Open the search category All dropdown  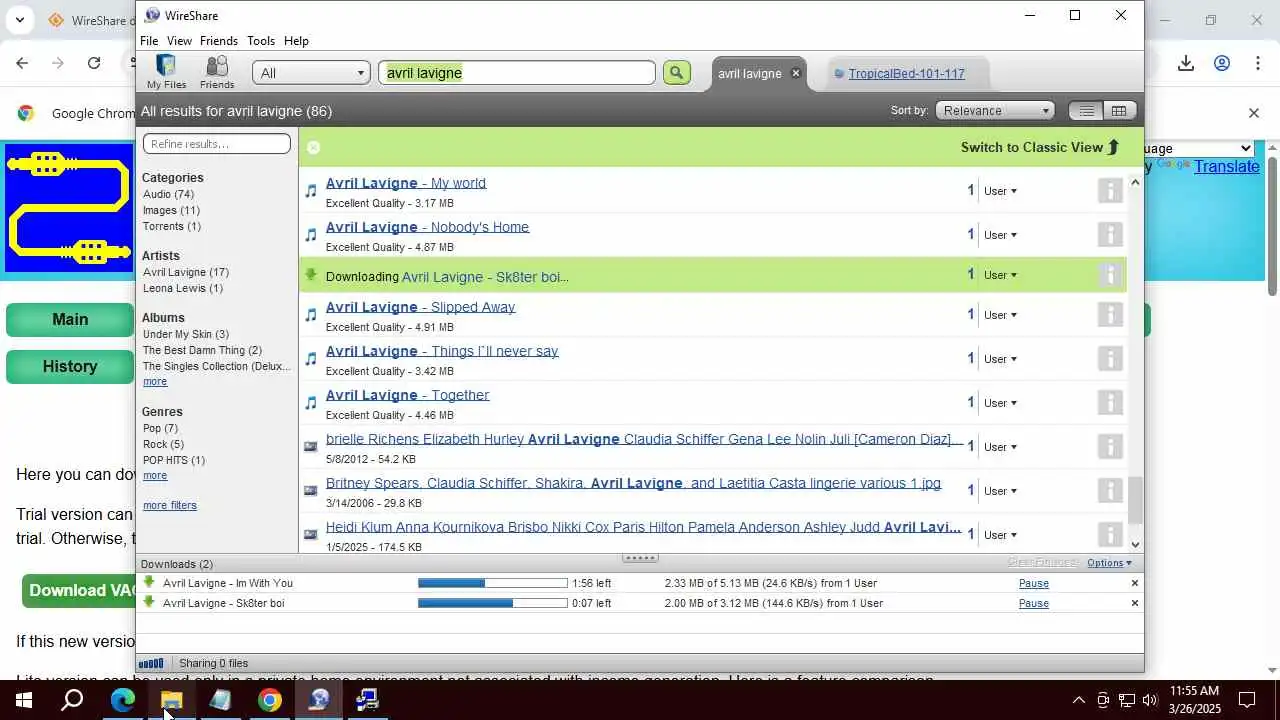pos(310,72)
